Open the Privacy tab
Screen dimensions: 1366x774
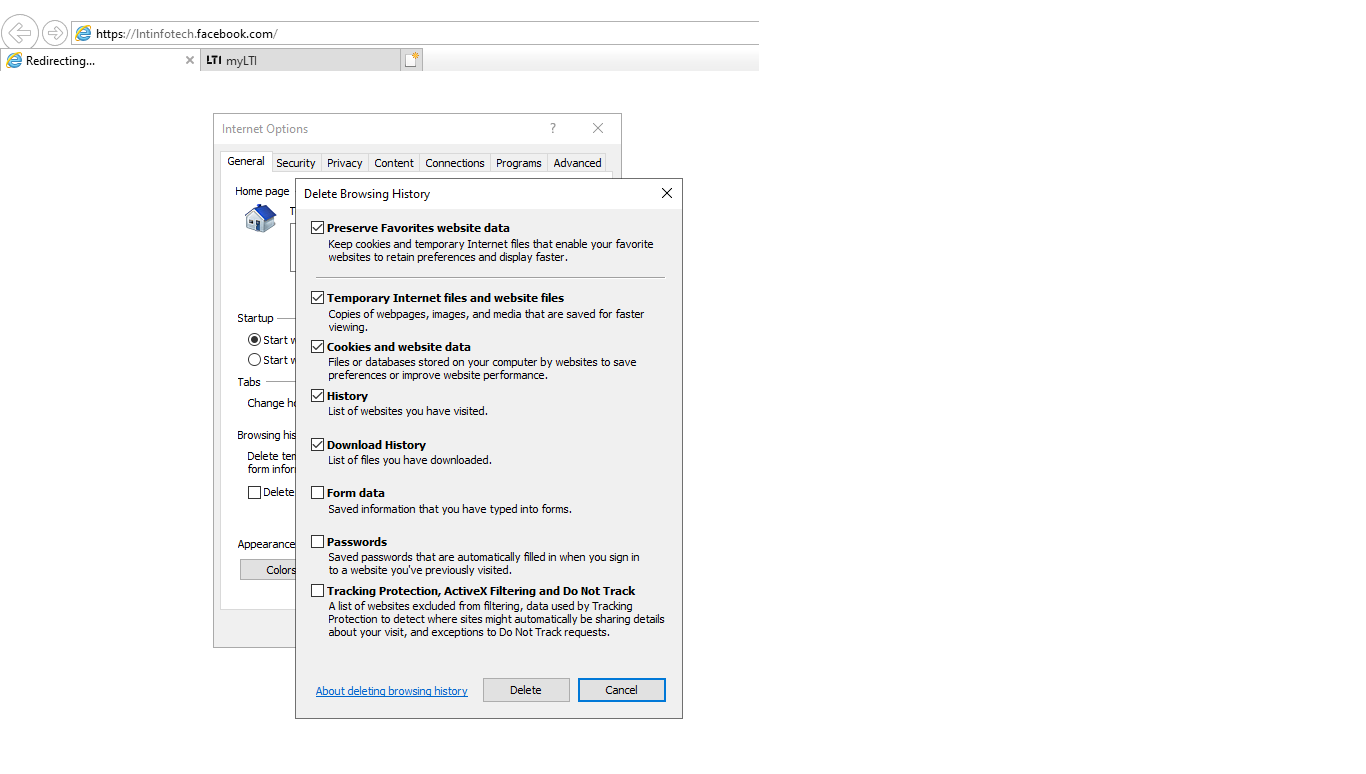point(345,163)
